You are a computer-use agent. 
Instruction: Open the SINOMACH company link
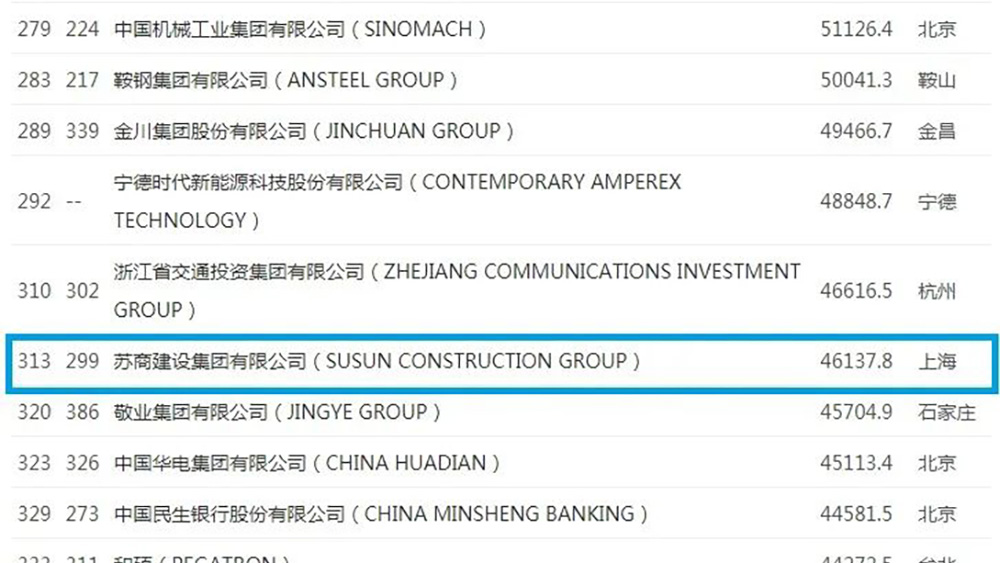(300, 29)
